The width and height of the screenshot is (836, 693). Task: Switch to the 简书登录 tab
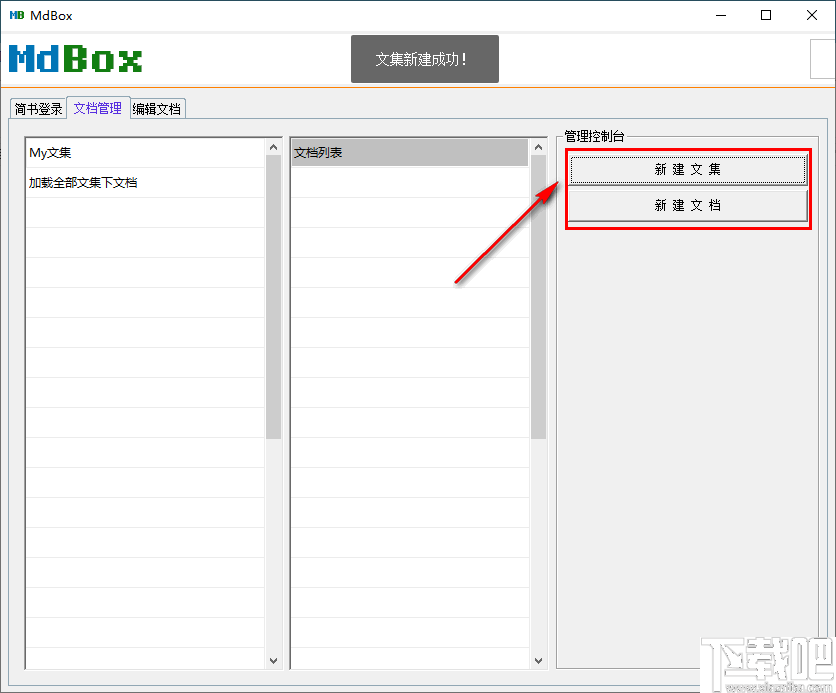point(37,108)
